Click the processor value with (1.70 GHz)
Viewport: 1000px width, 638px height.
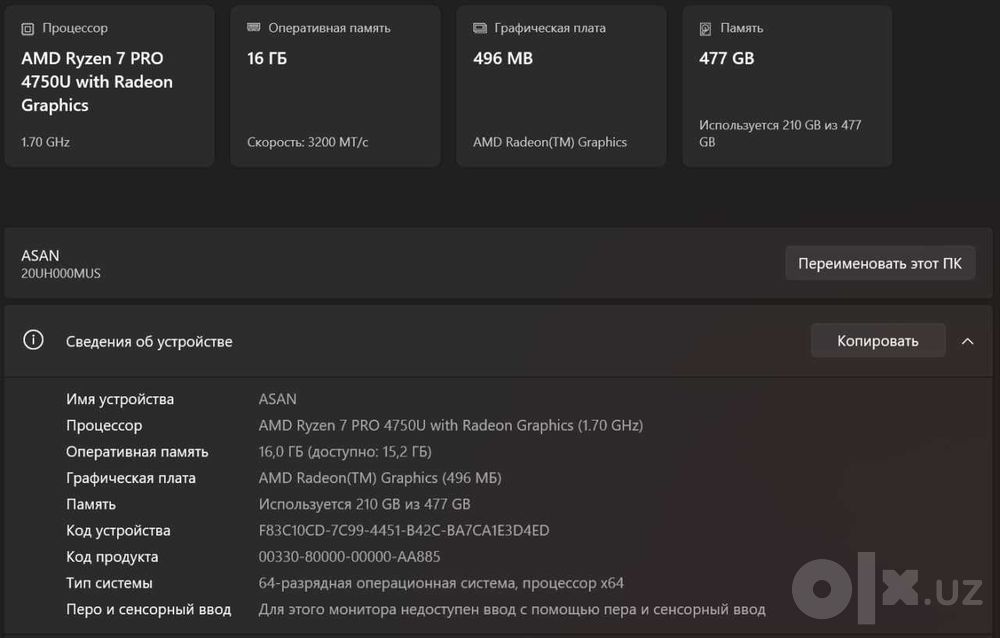tap(451, 425)
